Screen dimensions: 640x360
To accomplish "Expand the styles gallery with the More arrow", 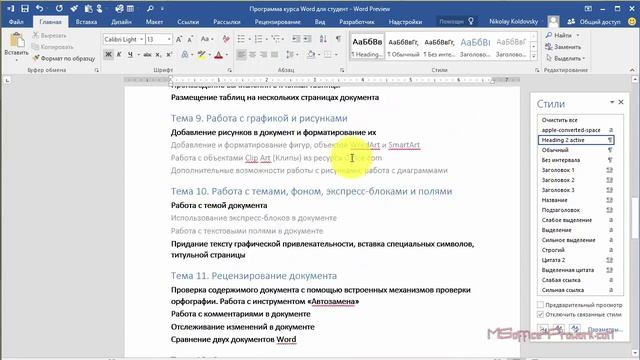I will point(533,57).
